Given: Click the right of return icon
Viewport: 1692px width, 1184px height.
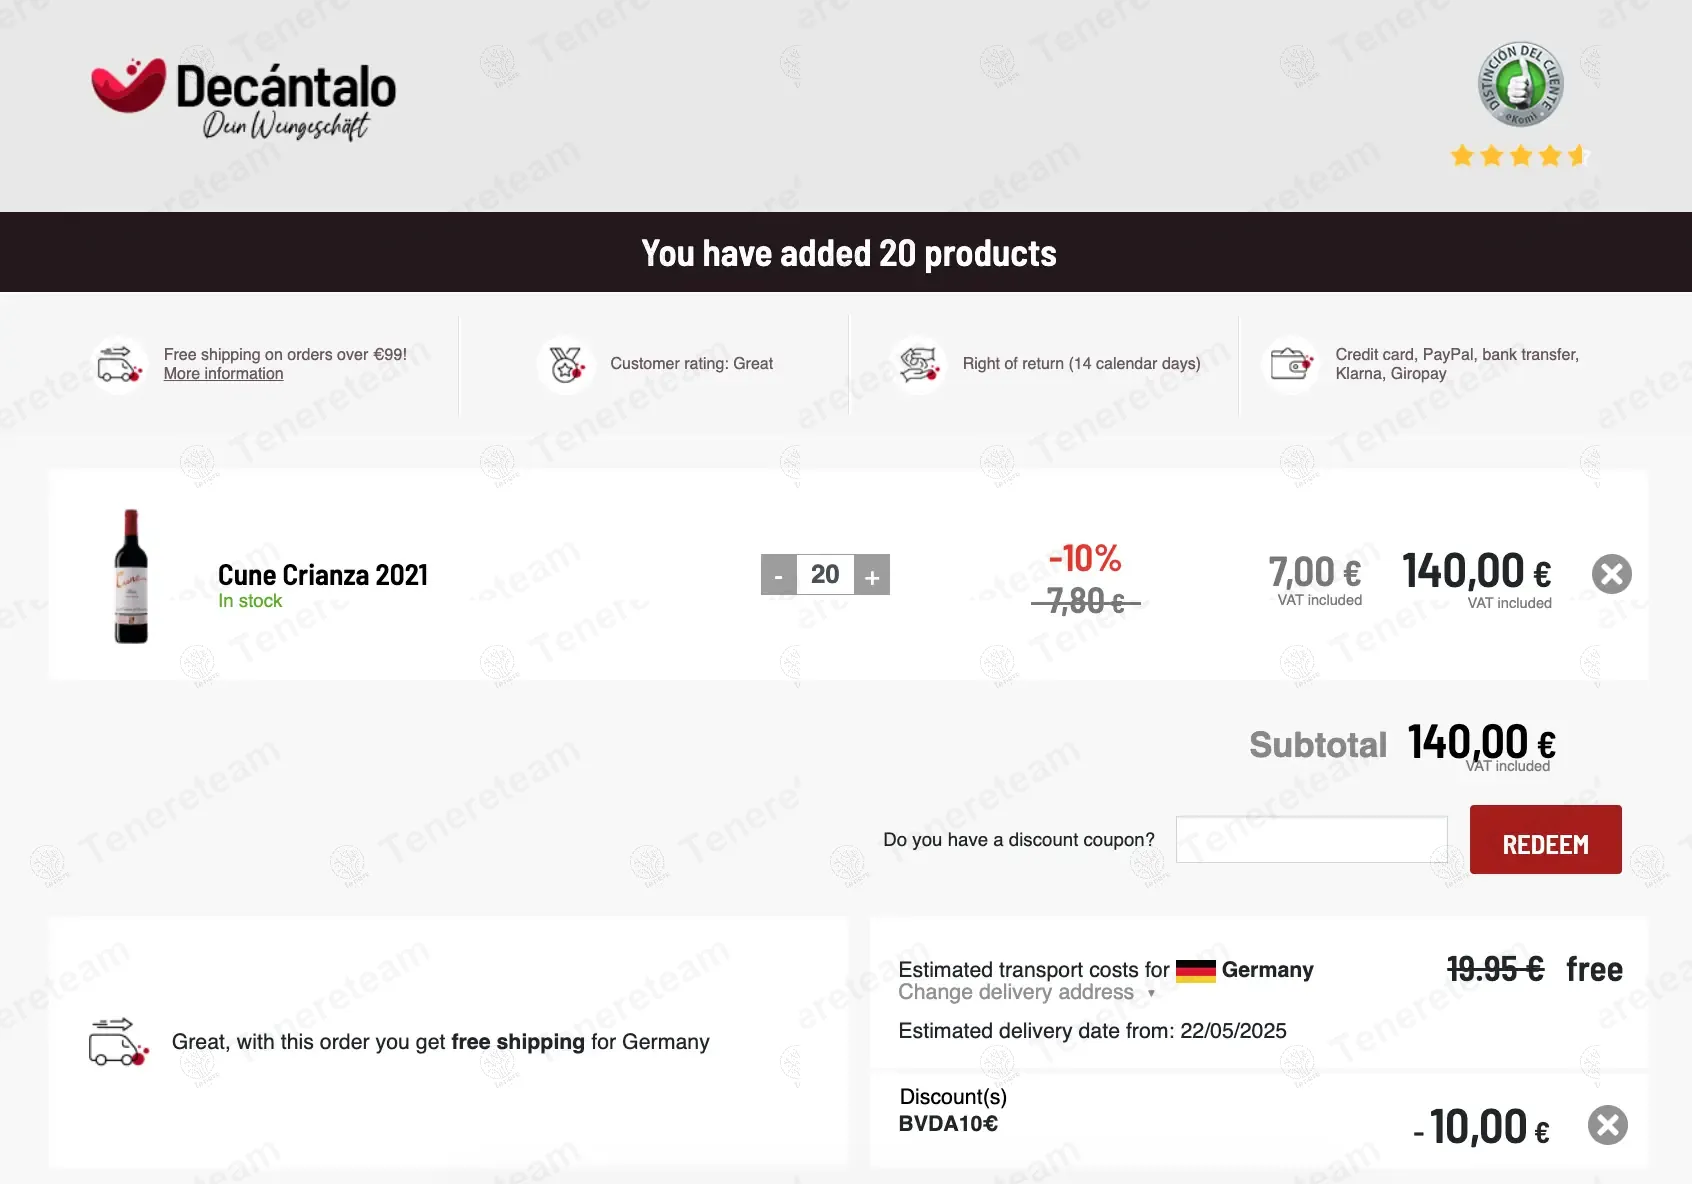Looking at the screenshot, I should pos(918,364).
